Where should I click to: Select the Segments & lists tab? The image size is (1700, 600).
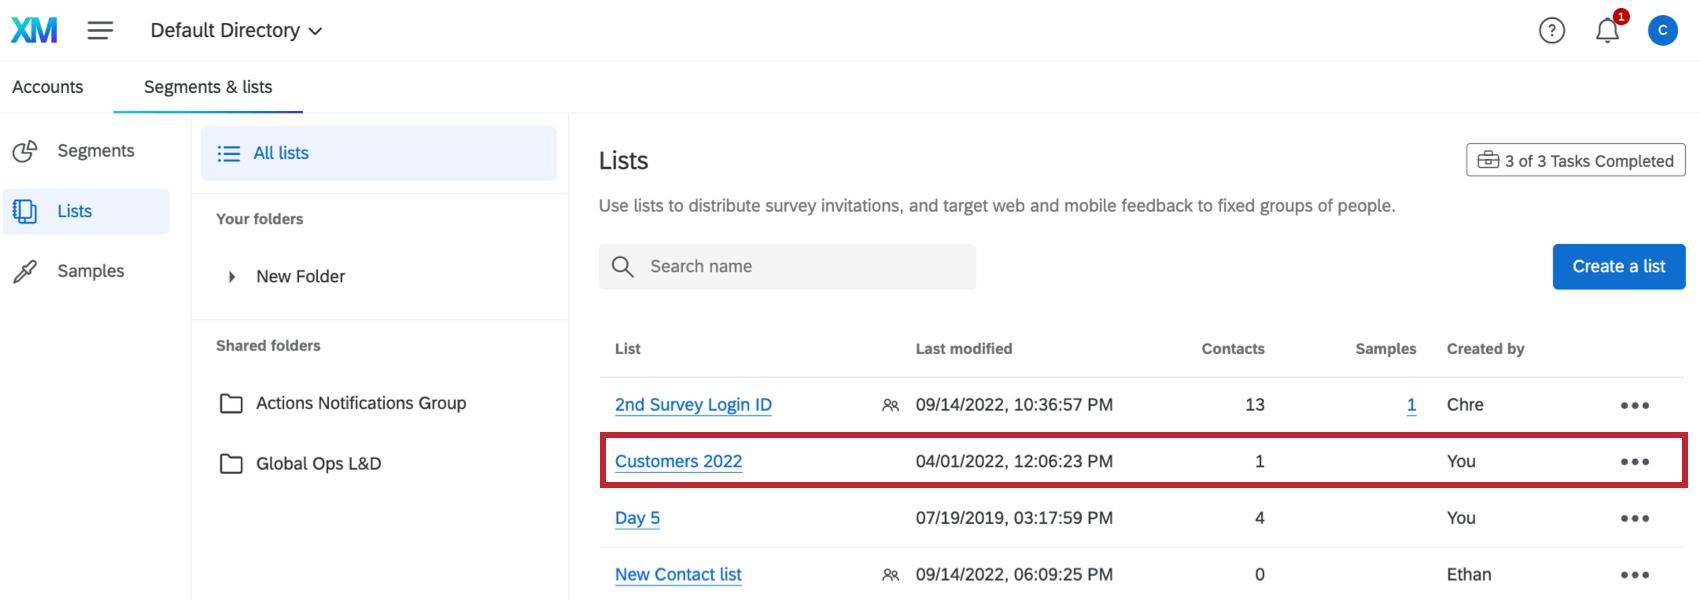(x=208, y=87)
